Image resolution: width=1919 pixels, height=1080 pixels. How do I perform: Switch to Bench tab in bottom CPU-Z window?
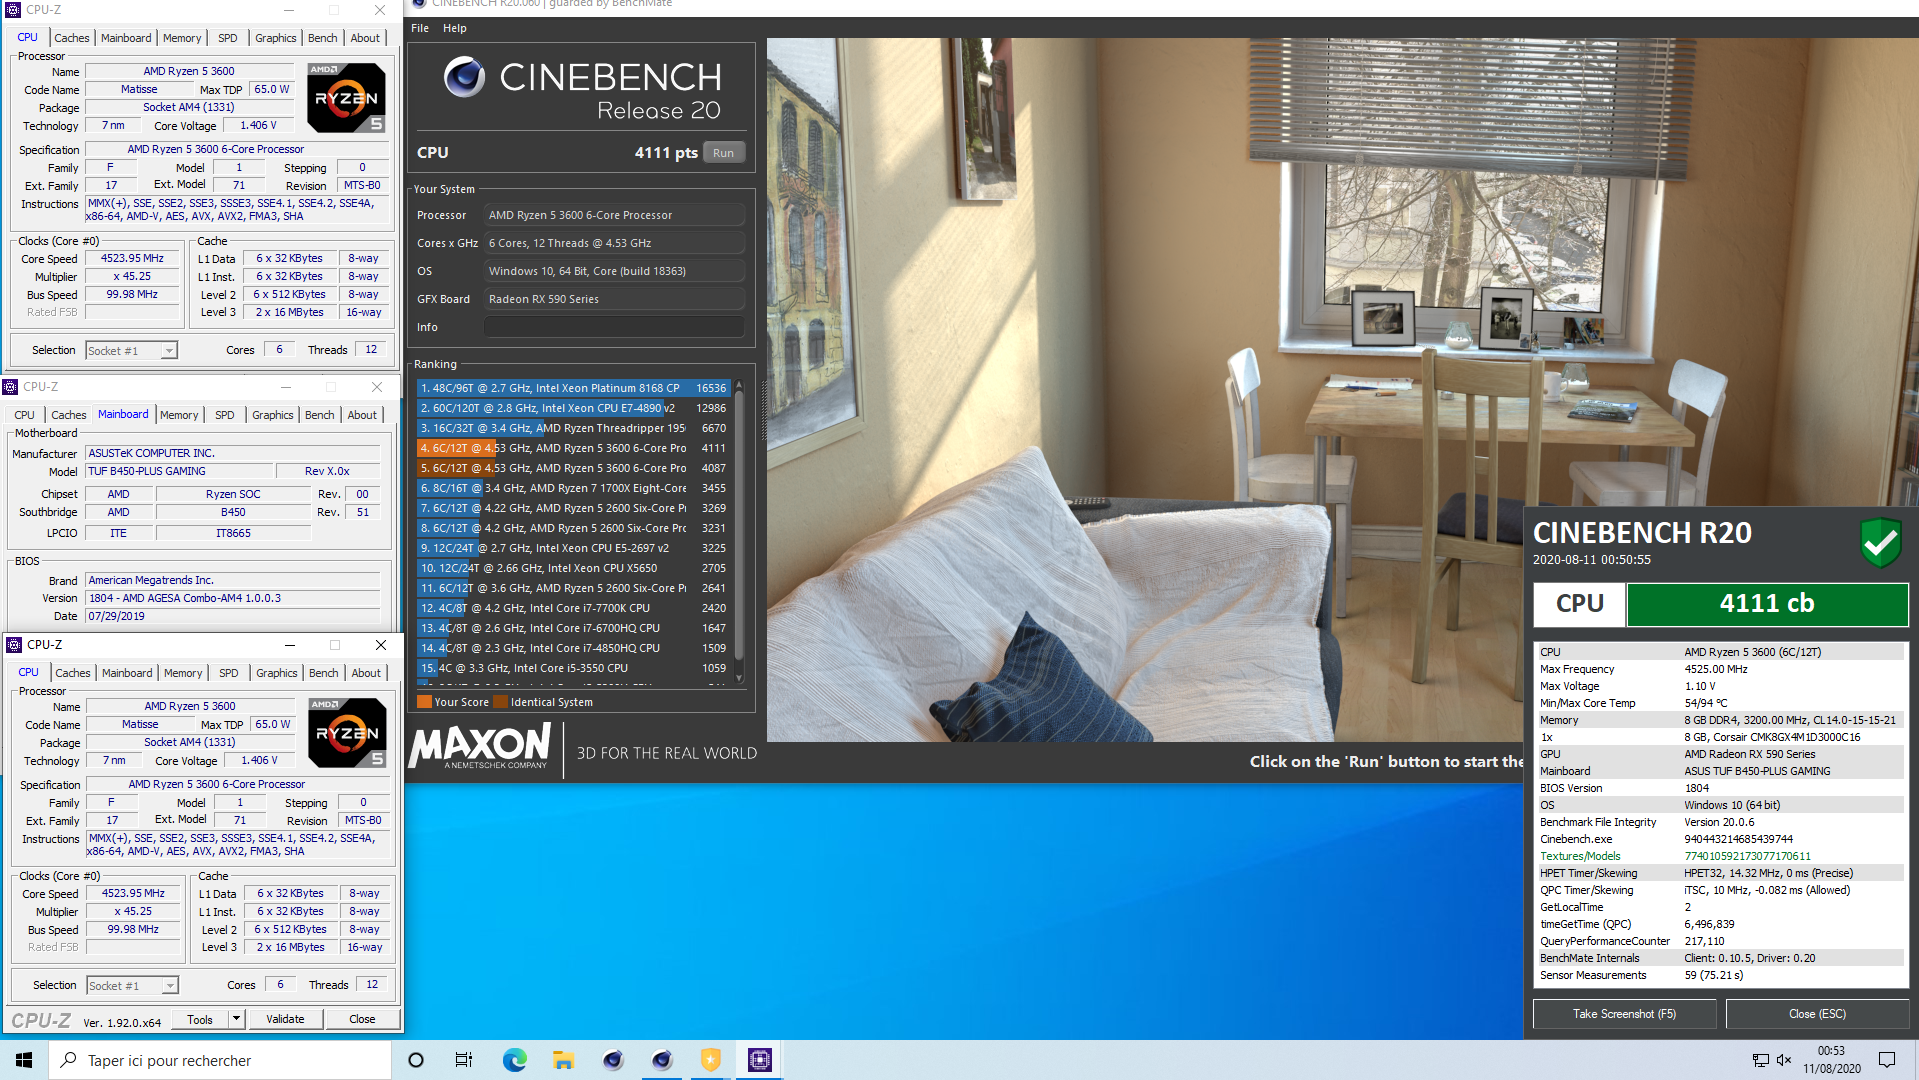pos(323,673)
